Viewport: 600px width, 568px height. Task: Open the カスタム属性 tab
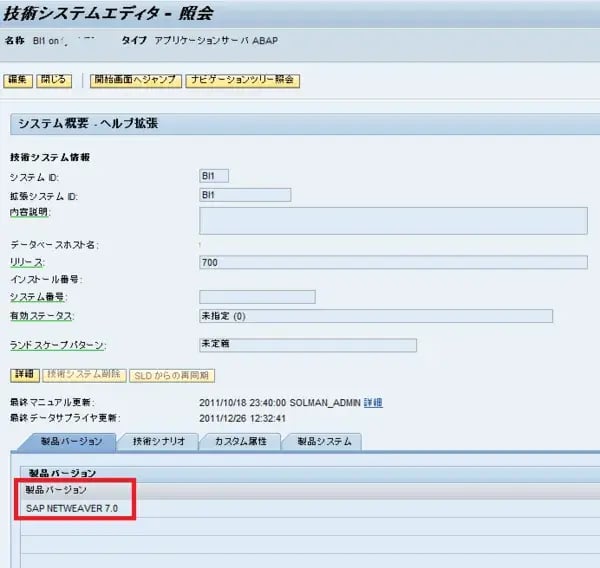[x=240, y=441]
